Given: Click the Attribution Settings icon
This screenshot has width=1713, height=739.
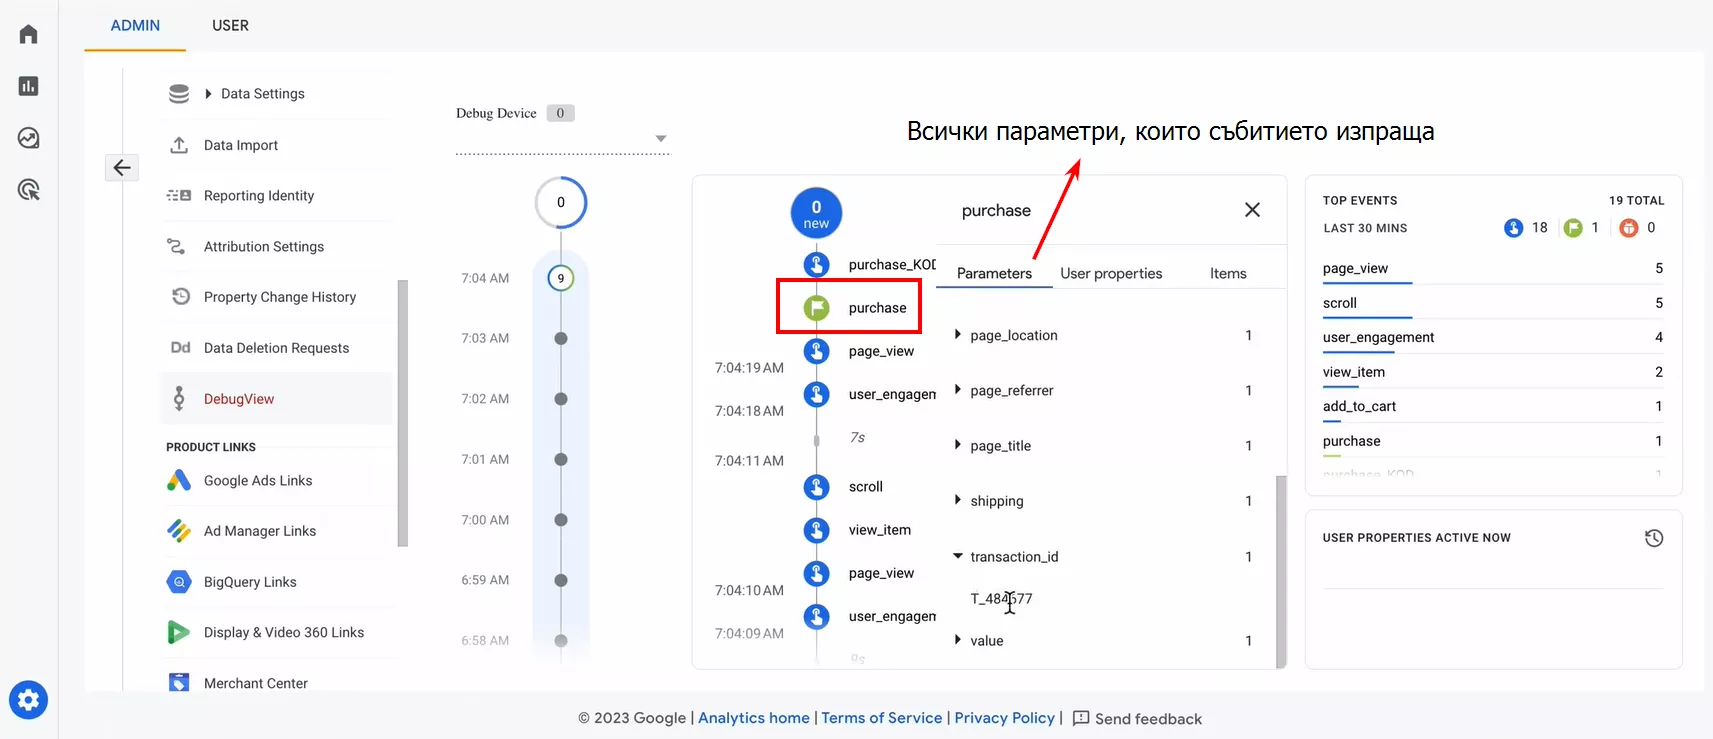Looking at the screenshot, I should pos(176,246).
